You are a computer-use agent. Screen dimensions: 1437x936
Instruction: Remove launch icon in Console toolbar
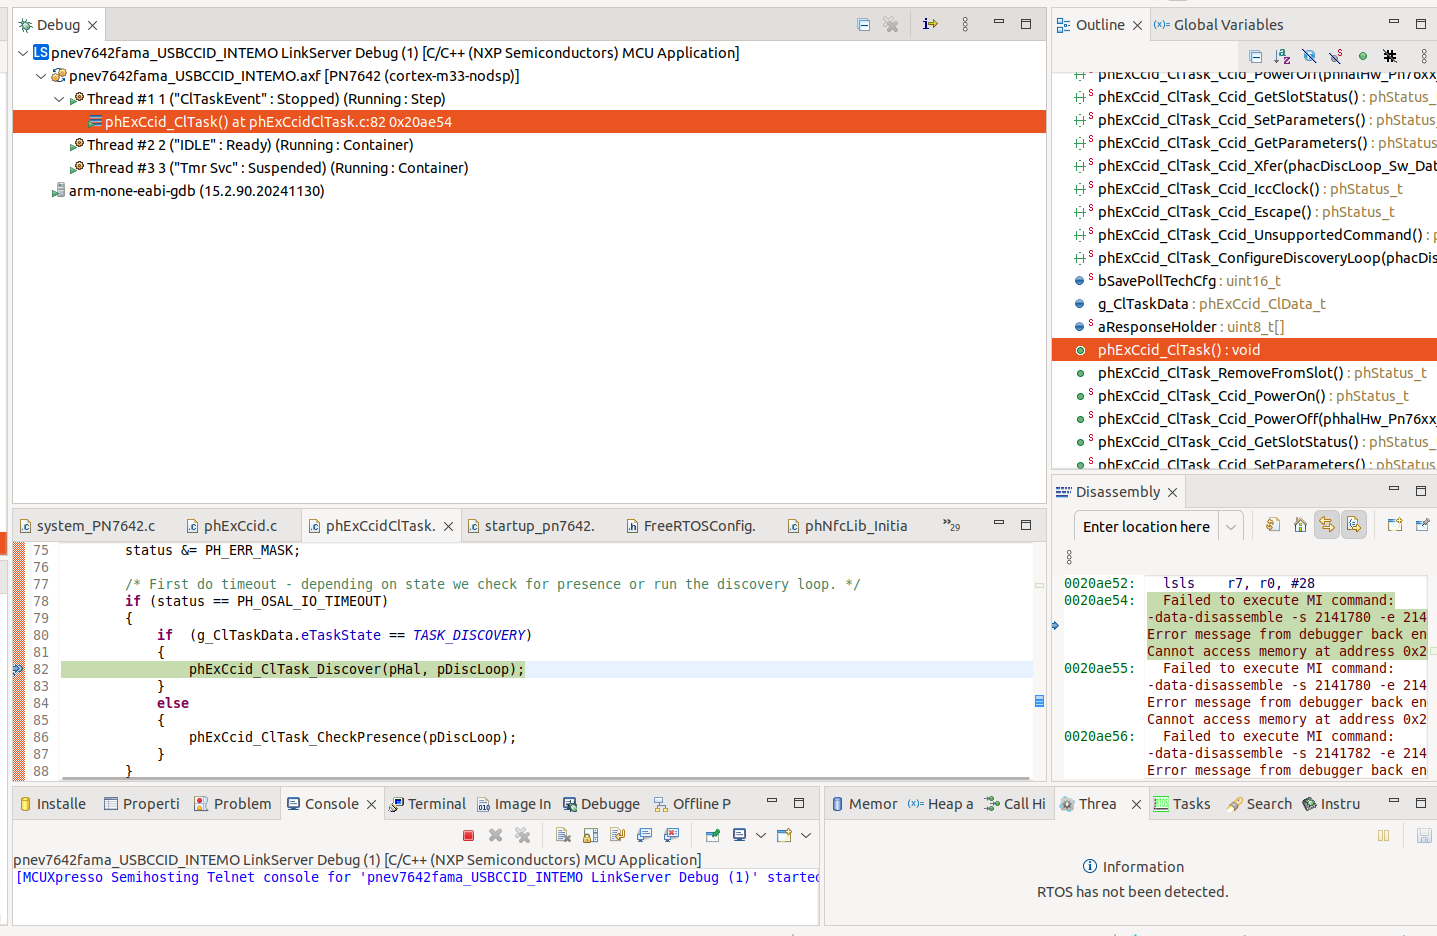(x=495, y=835)
